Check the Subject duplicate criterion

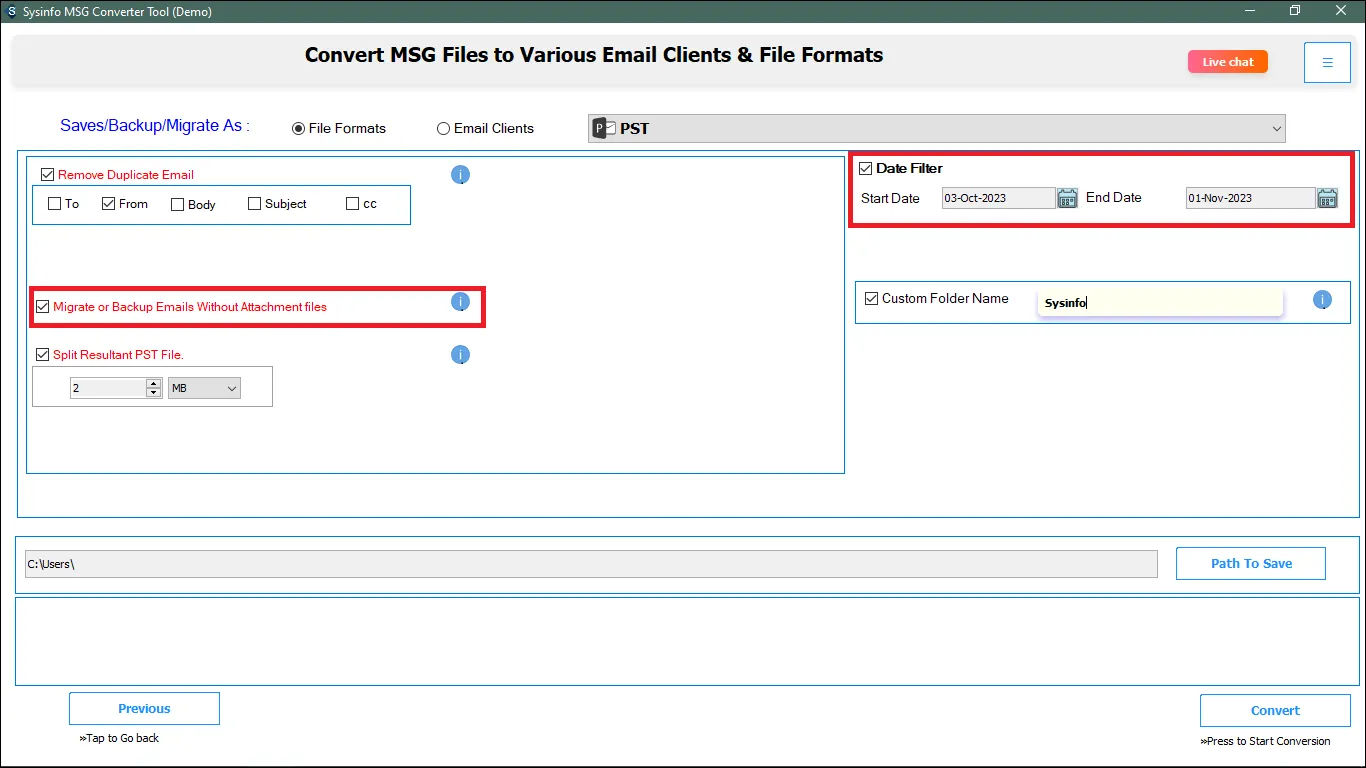pos(254,204)
